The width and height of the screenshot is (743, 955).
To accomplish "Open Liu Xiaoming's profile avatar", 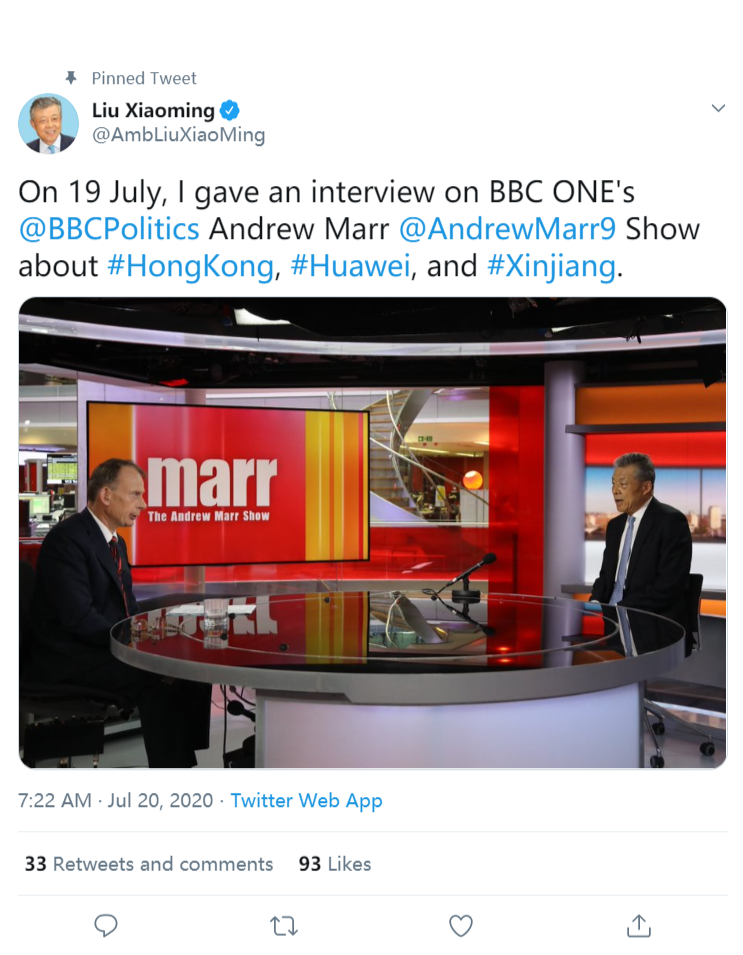I will [48, 123].
